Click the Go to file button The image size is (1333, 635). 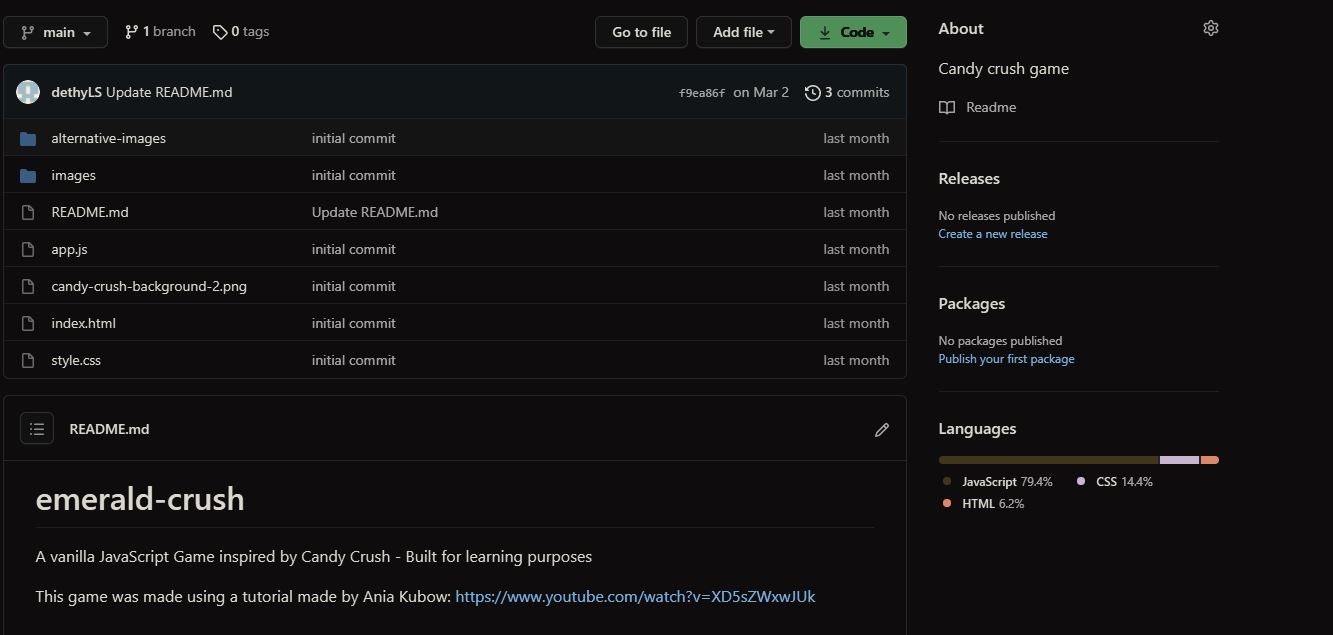[x=641, y=32]
